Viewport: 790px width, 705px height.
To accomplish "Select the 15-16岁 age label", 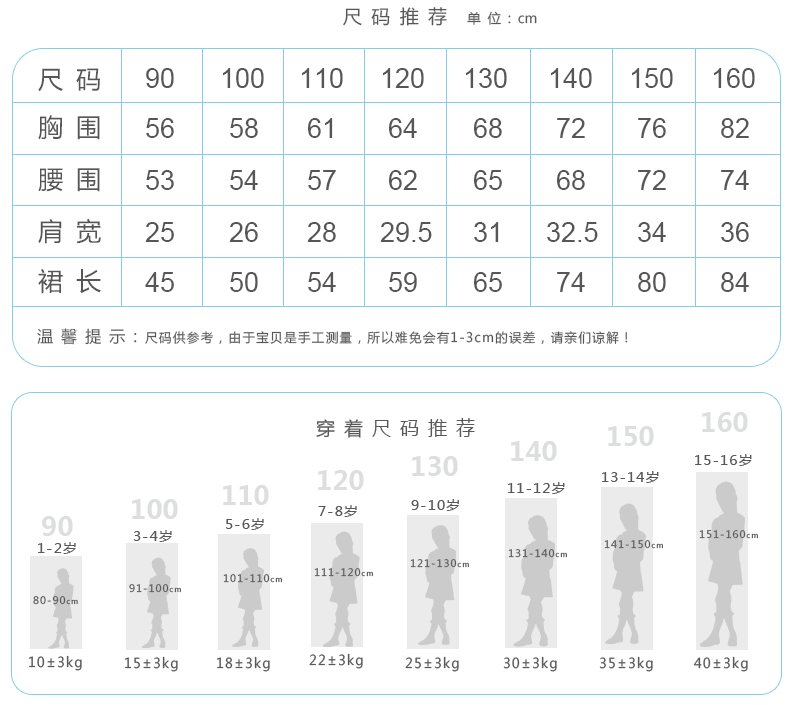I will point(723,460).
